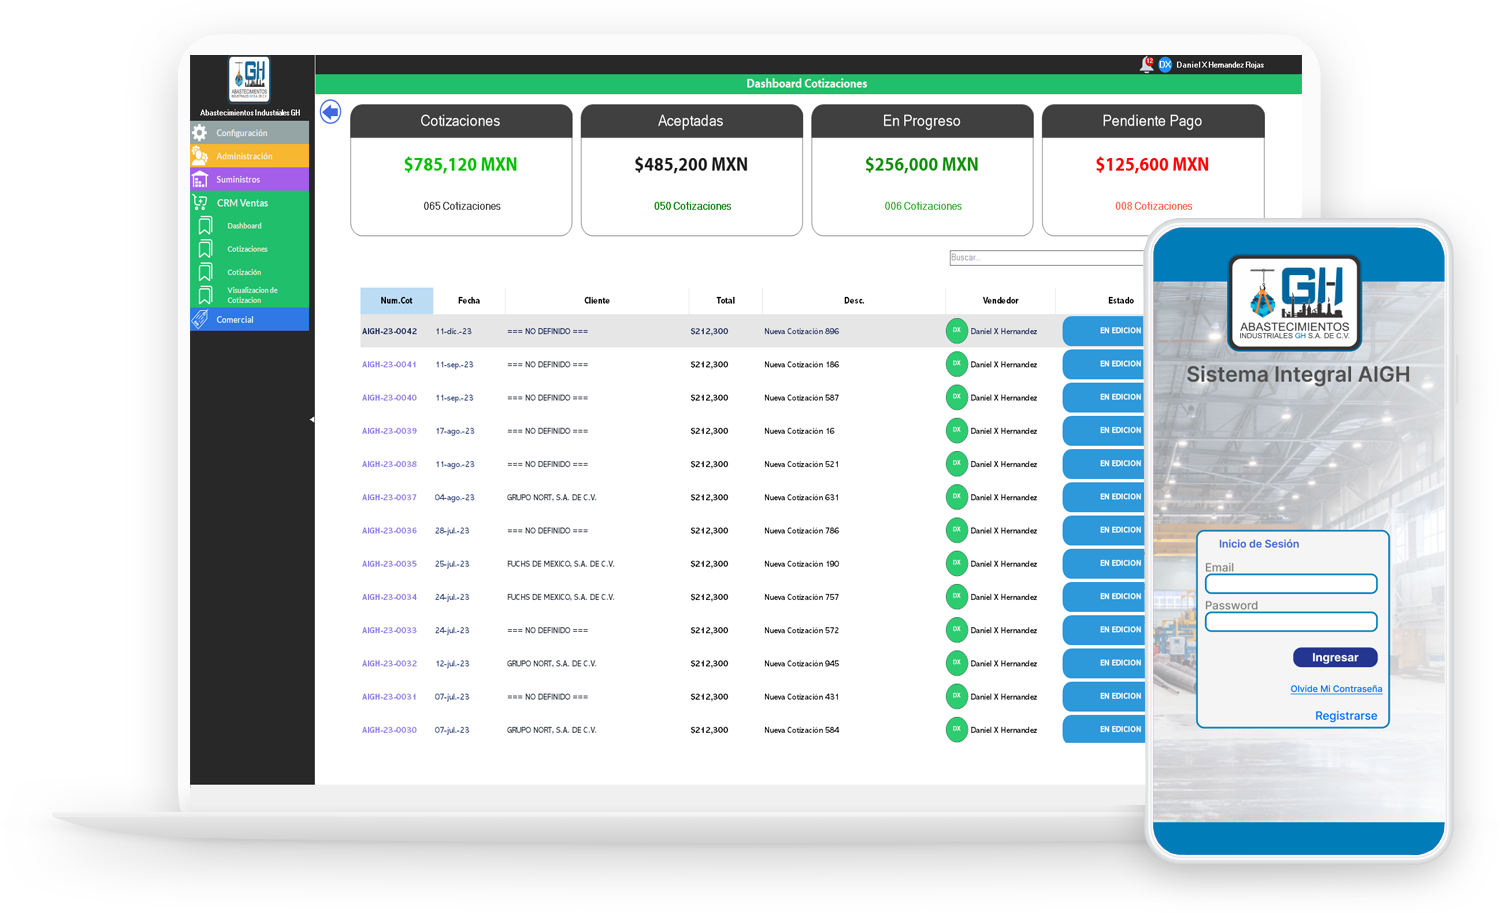Screen dimensions: 1500x913
Task: Click EN EDICION button for AIGH-23-0037
Action: point(1105,497)
